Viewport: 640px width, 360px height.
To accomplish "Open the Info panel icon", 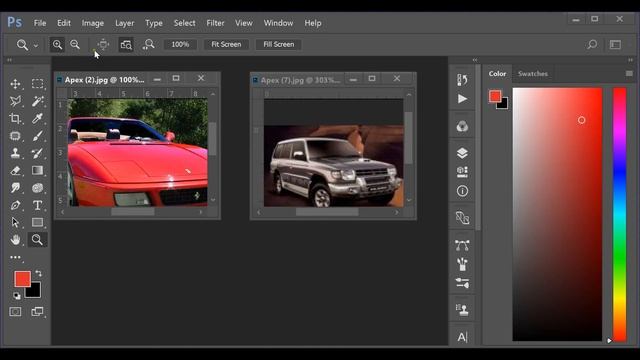I will click(x=462, y=191).
